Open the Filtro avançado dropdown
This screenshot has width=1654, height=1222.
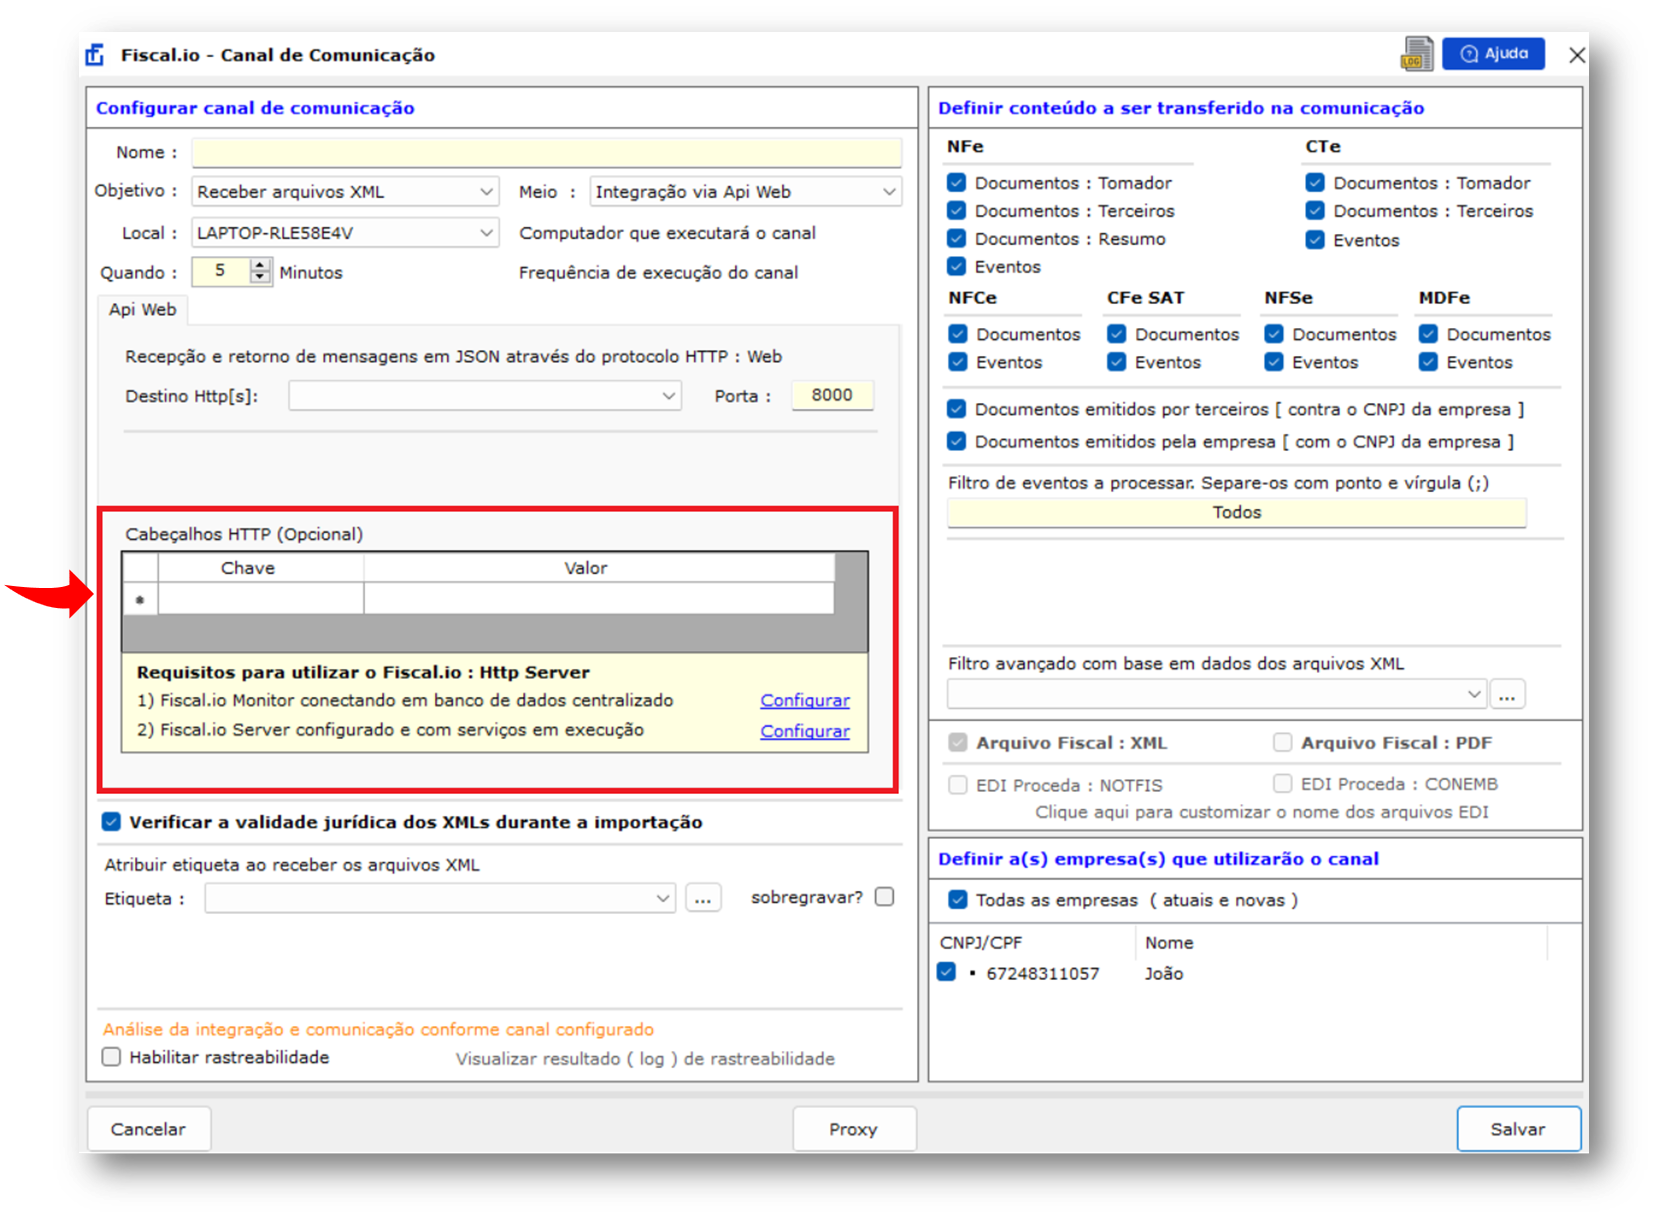(x=1217, y=694)
